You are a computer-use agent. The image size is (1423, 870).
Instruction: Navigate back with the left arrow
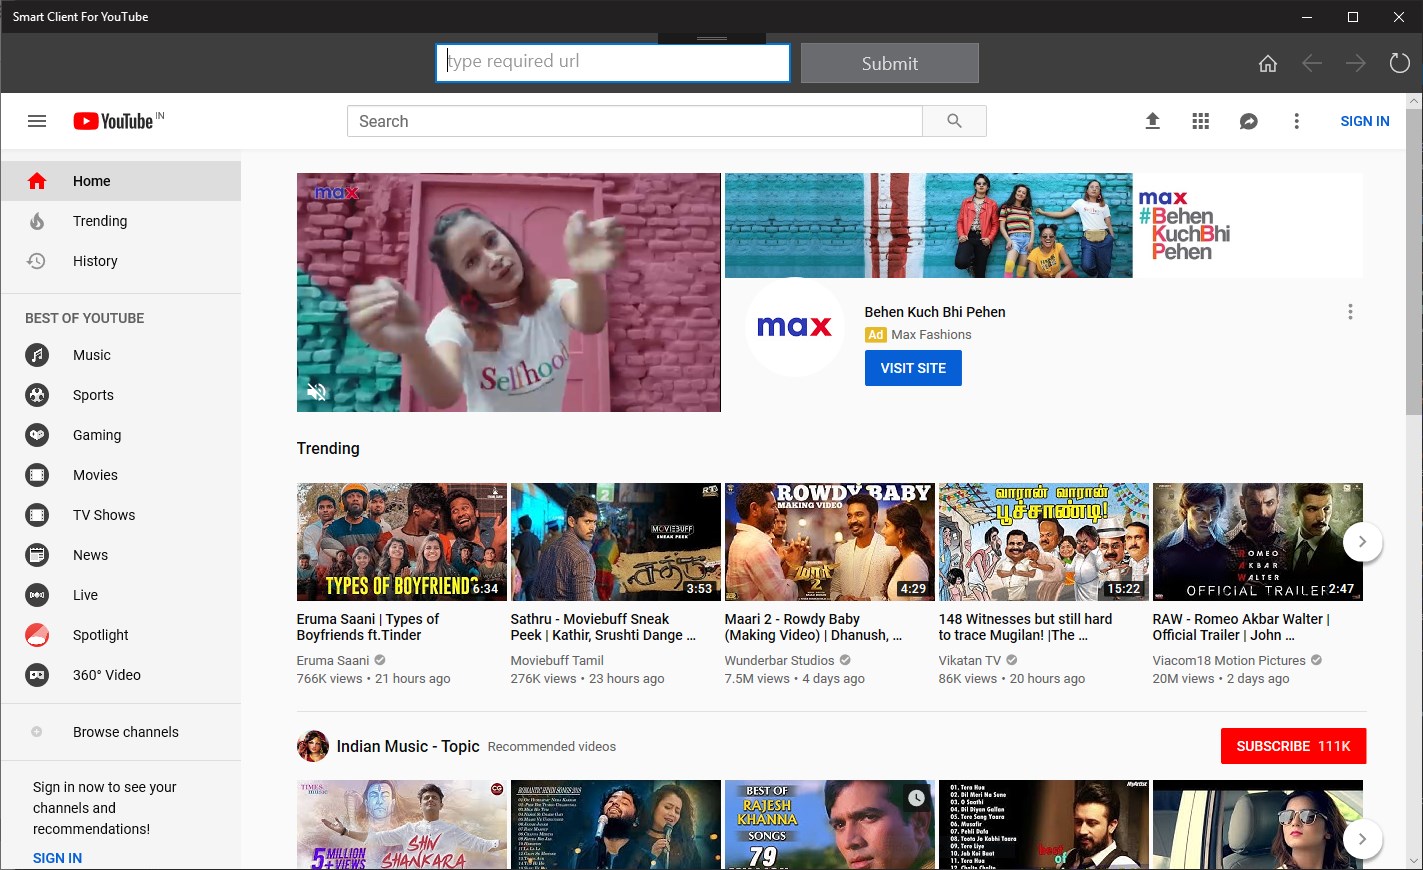click(x=1312, y=63)
